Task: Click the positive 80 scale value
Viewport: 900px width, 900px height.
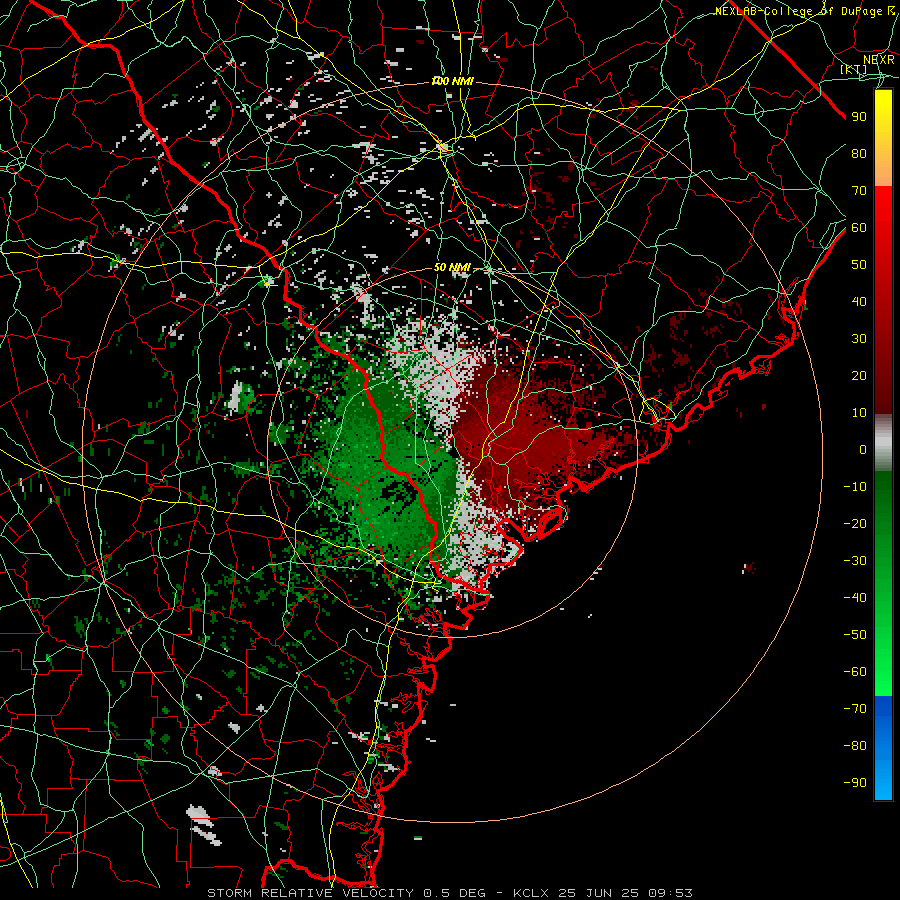Action: pos(859,153)
